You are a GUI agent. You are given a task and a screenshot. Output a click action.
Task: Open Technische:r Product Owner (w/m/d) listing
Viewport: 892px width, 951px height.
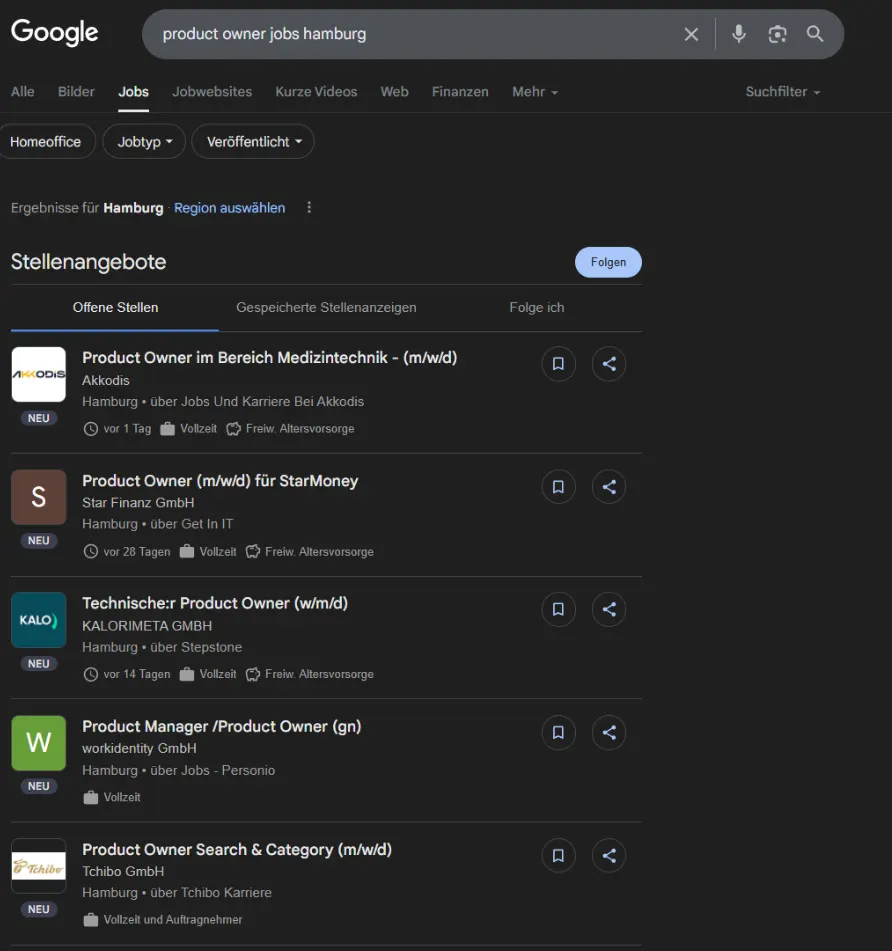215,603
